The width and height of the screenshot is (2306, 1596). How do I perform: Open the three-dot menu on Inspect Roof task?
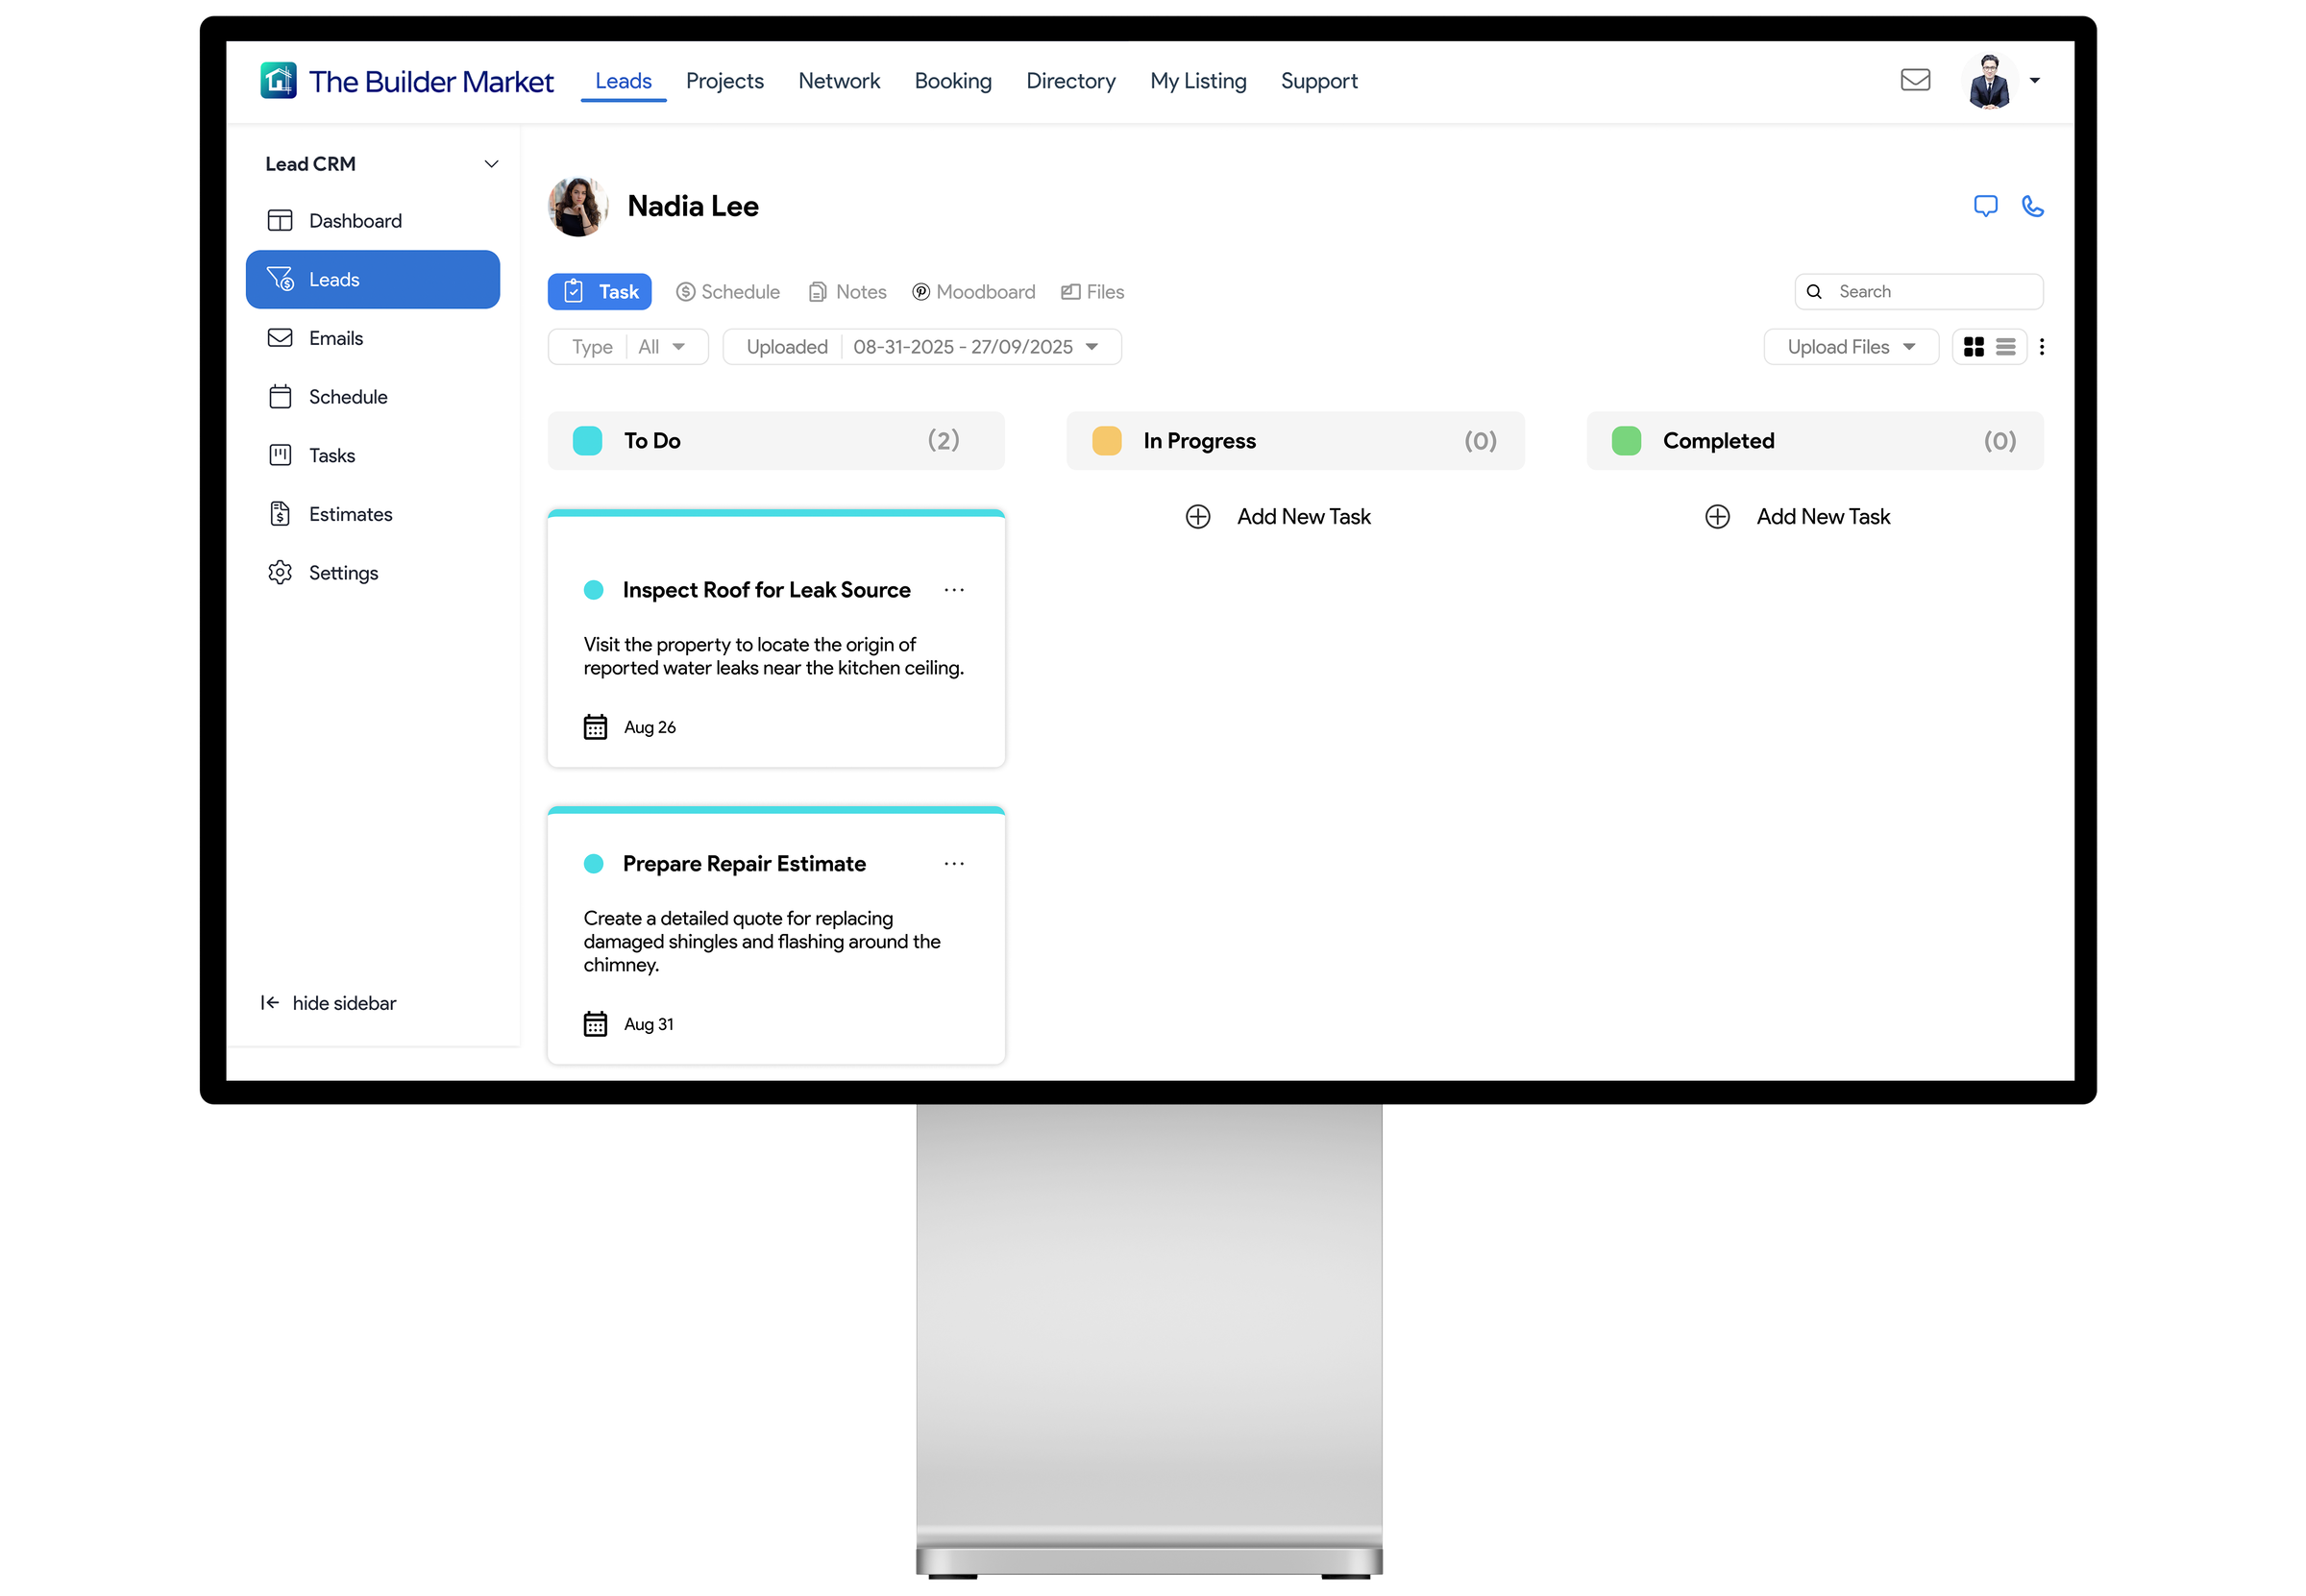(x=954, y=590)
